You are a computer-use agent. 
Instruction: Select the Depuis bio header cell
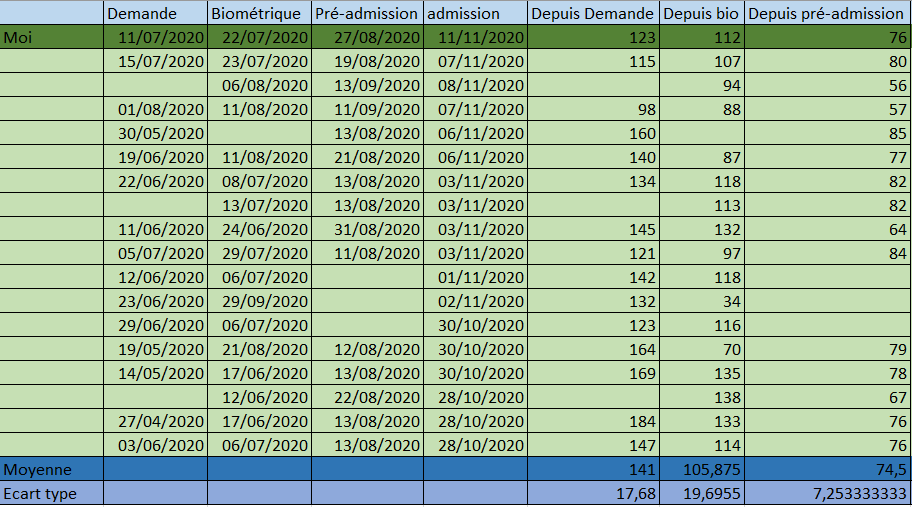coord(702,13)
